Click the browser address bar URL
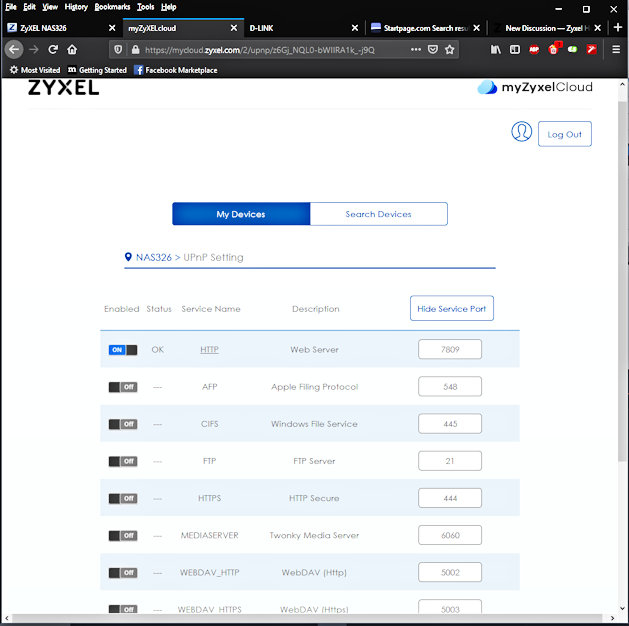629x626 pixels. point(260,50)
